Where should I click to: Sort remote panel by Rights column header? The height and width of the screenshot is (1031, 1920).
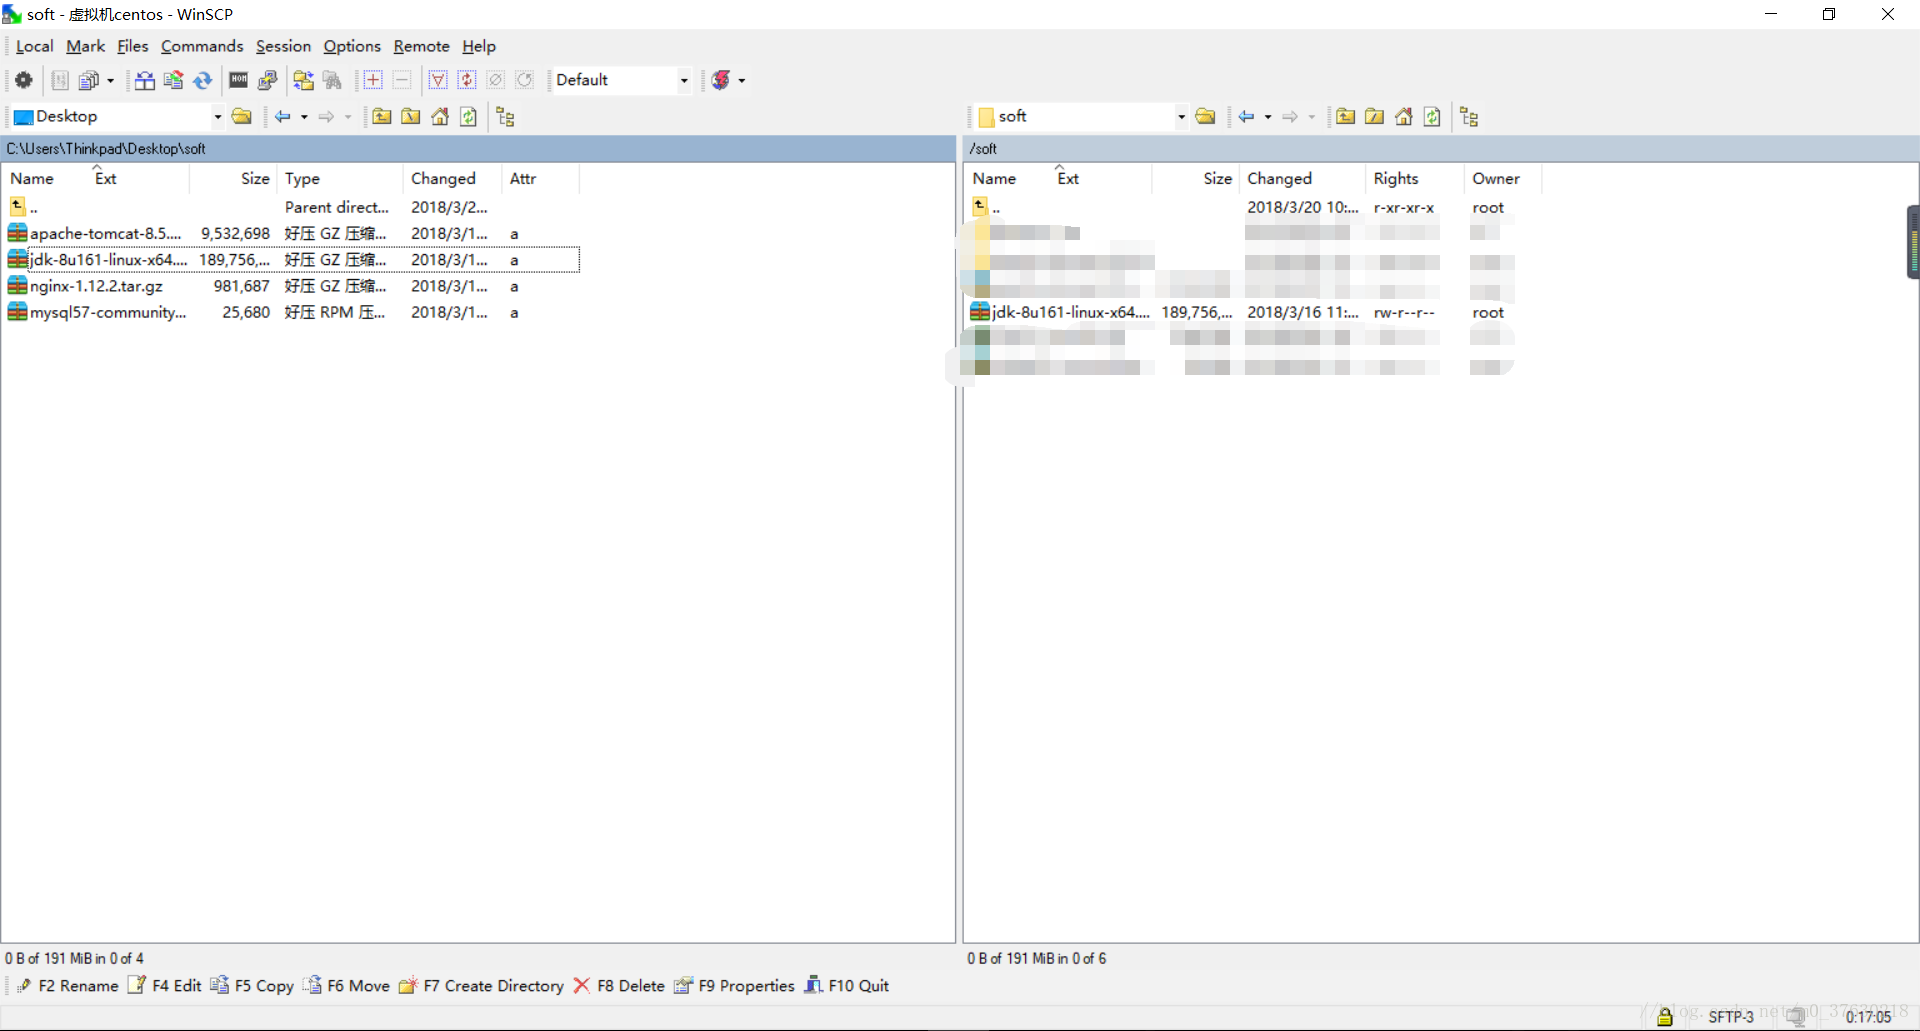(x=1414, y=178)
